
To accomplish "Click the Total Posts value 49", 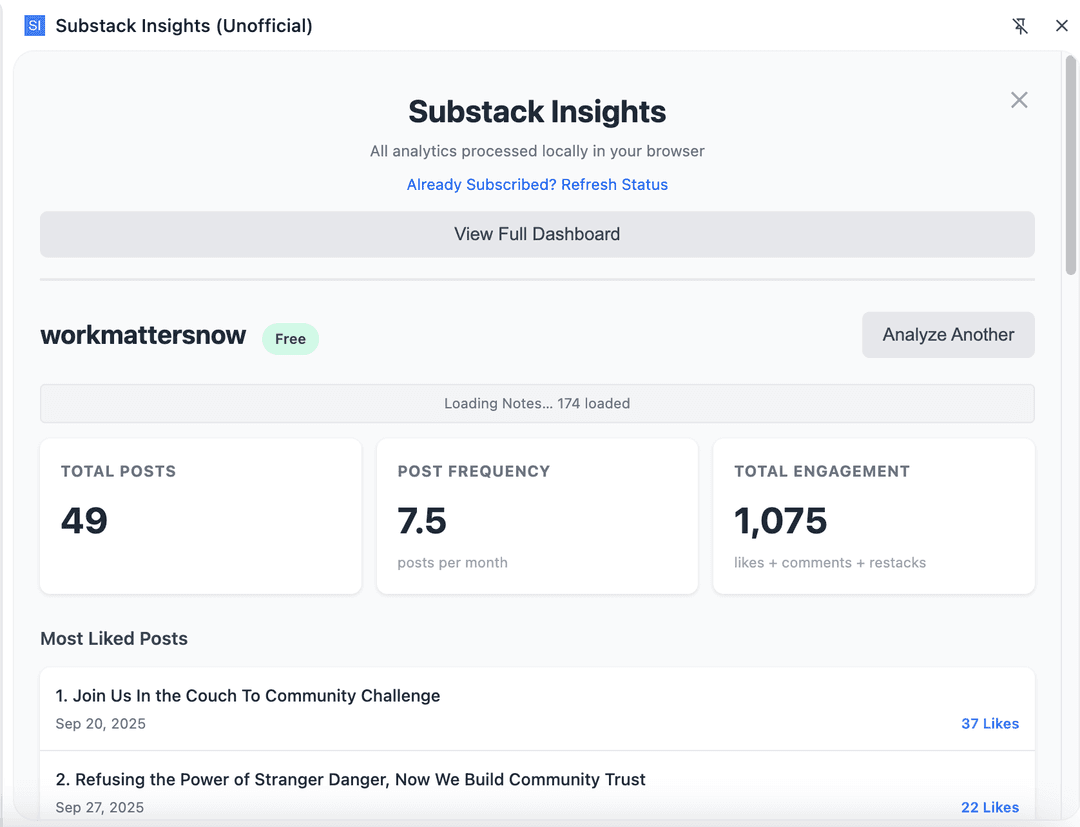I will pos(84,521).
